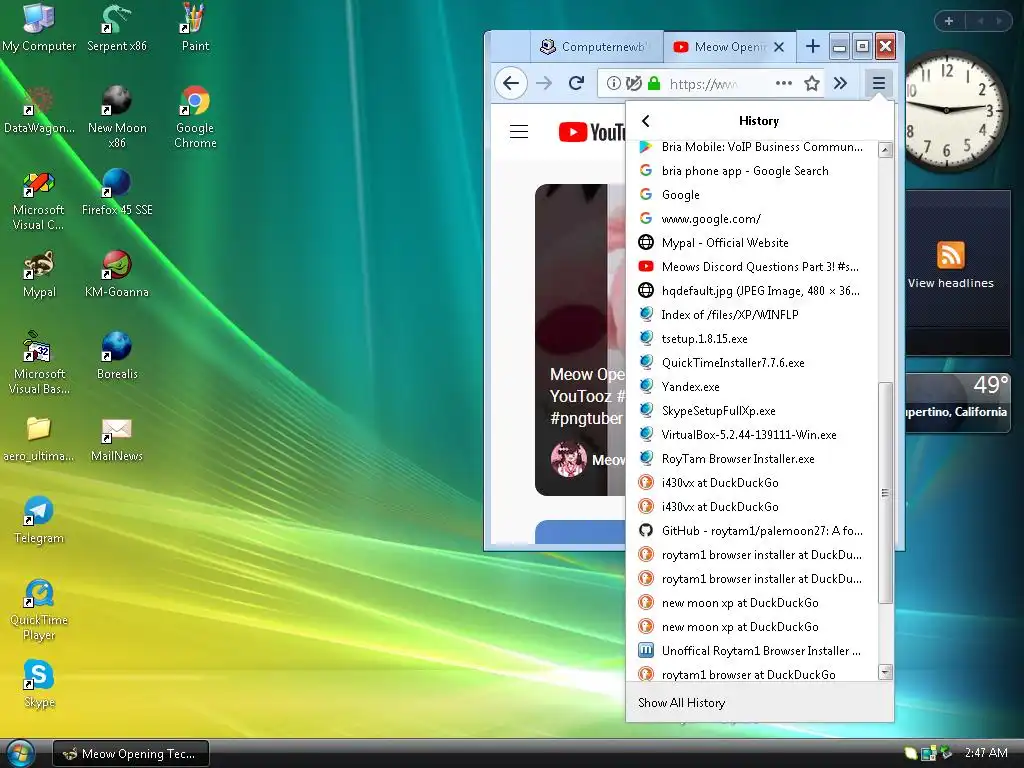
Task: Open 'VirtualBox-5.2.44-139111-Win.exe' entry
Action: (753, 434)
